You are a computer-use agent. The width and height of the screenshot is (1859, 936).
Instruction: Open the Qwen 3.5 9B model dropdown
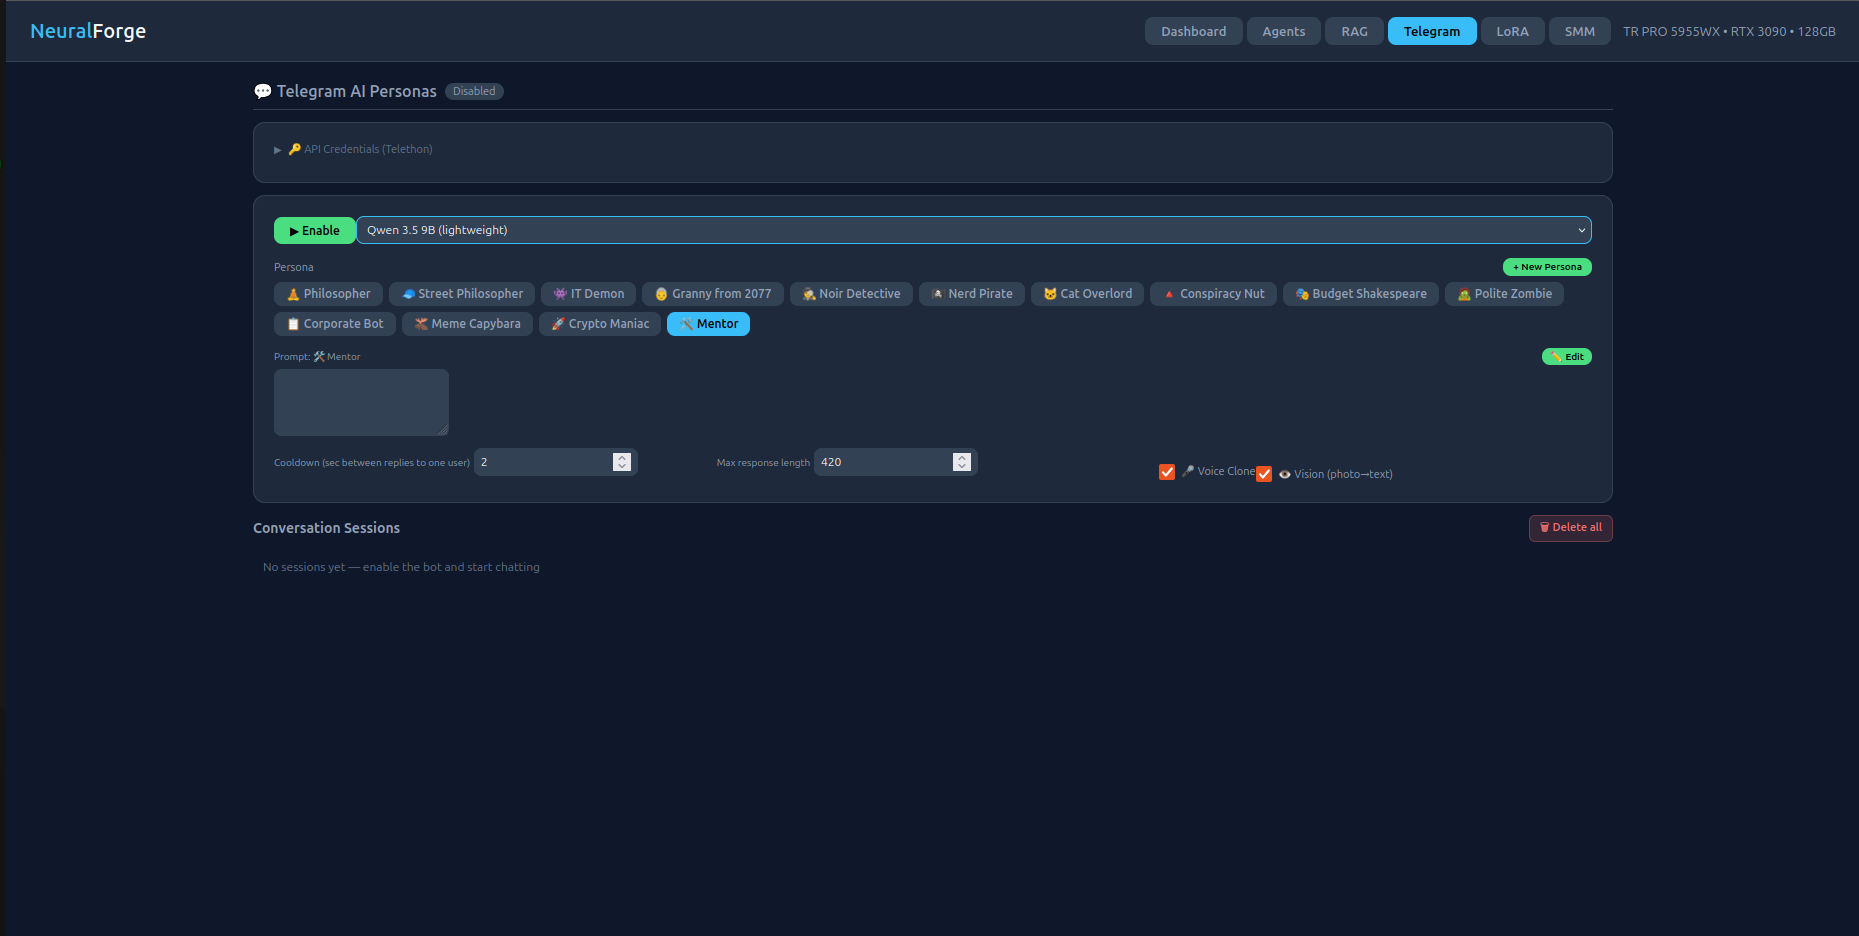click(x=973, y=230)
